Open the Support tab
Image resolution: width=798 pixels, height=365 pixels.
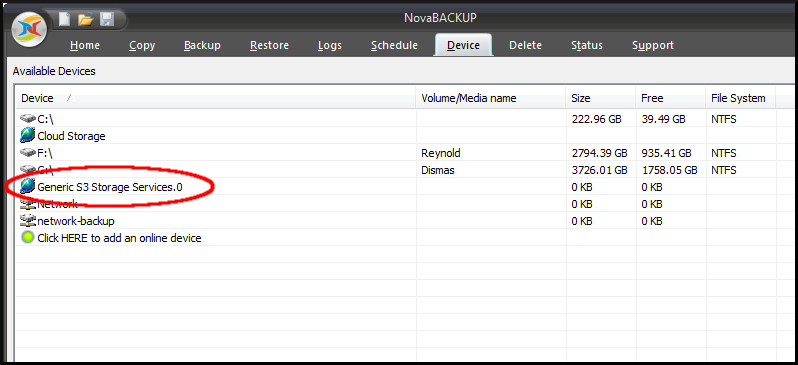coord(653,45)
